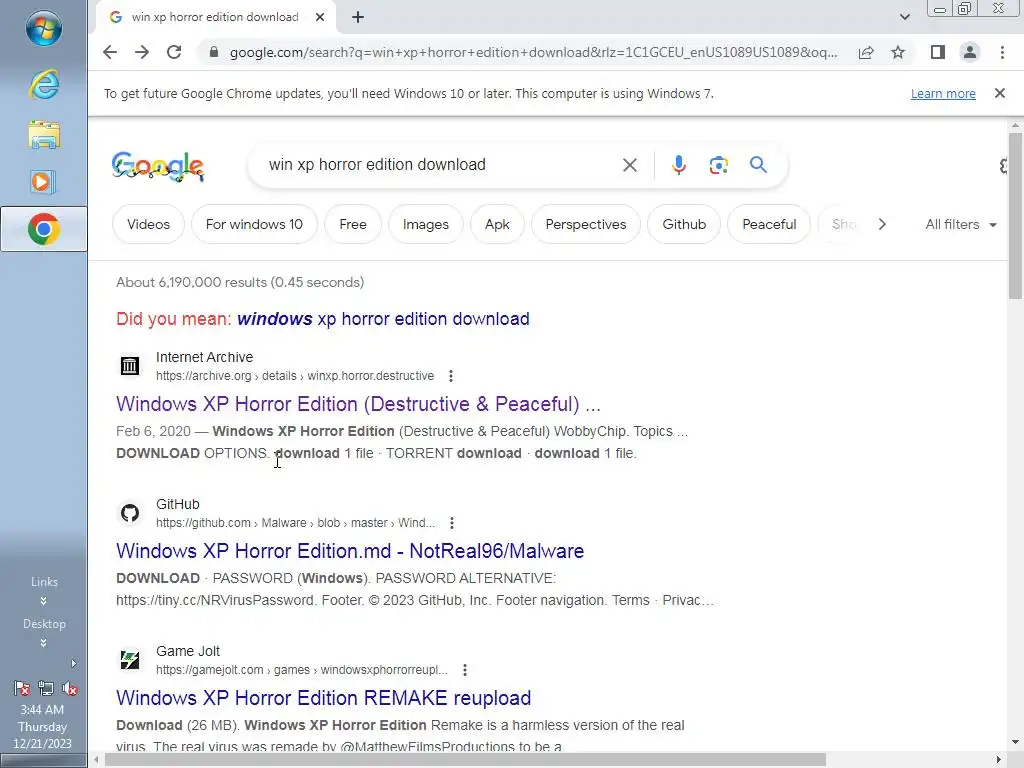1024x768 pixels.
Task: Show more filter chips with arrow
Action: pos(882,224)
